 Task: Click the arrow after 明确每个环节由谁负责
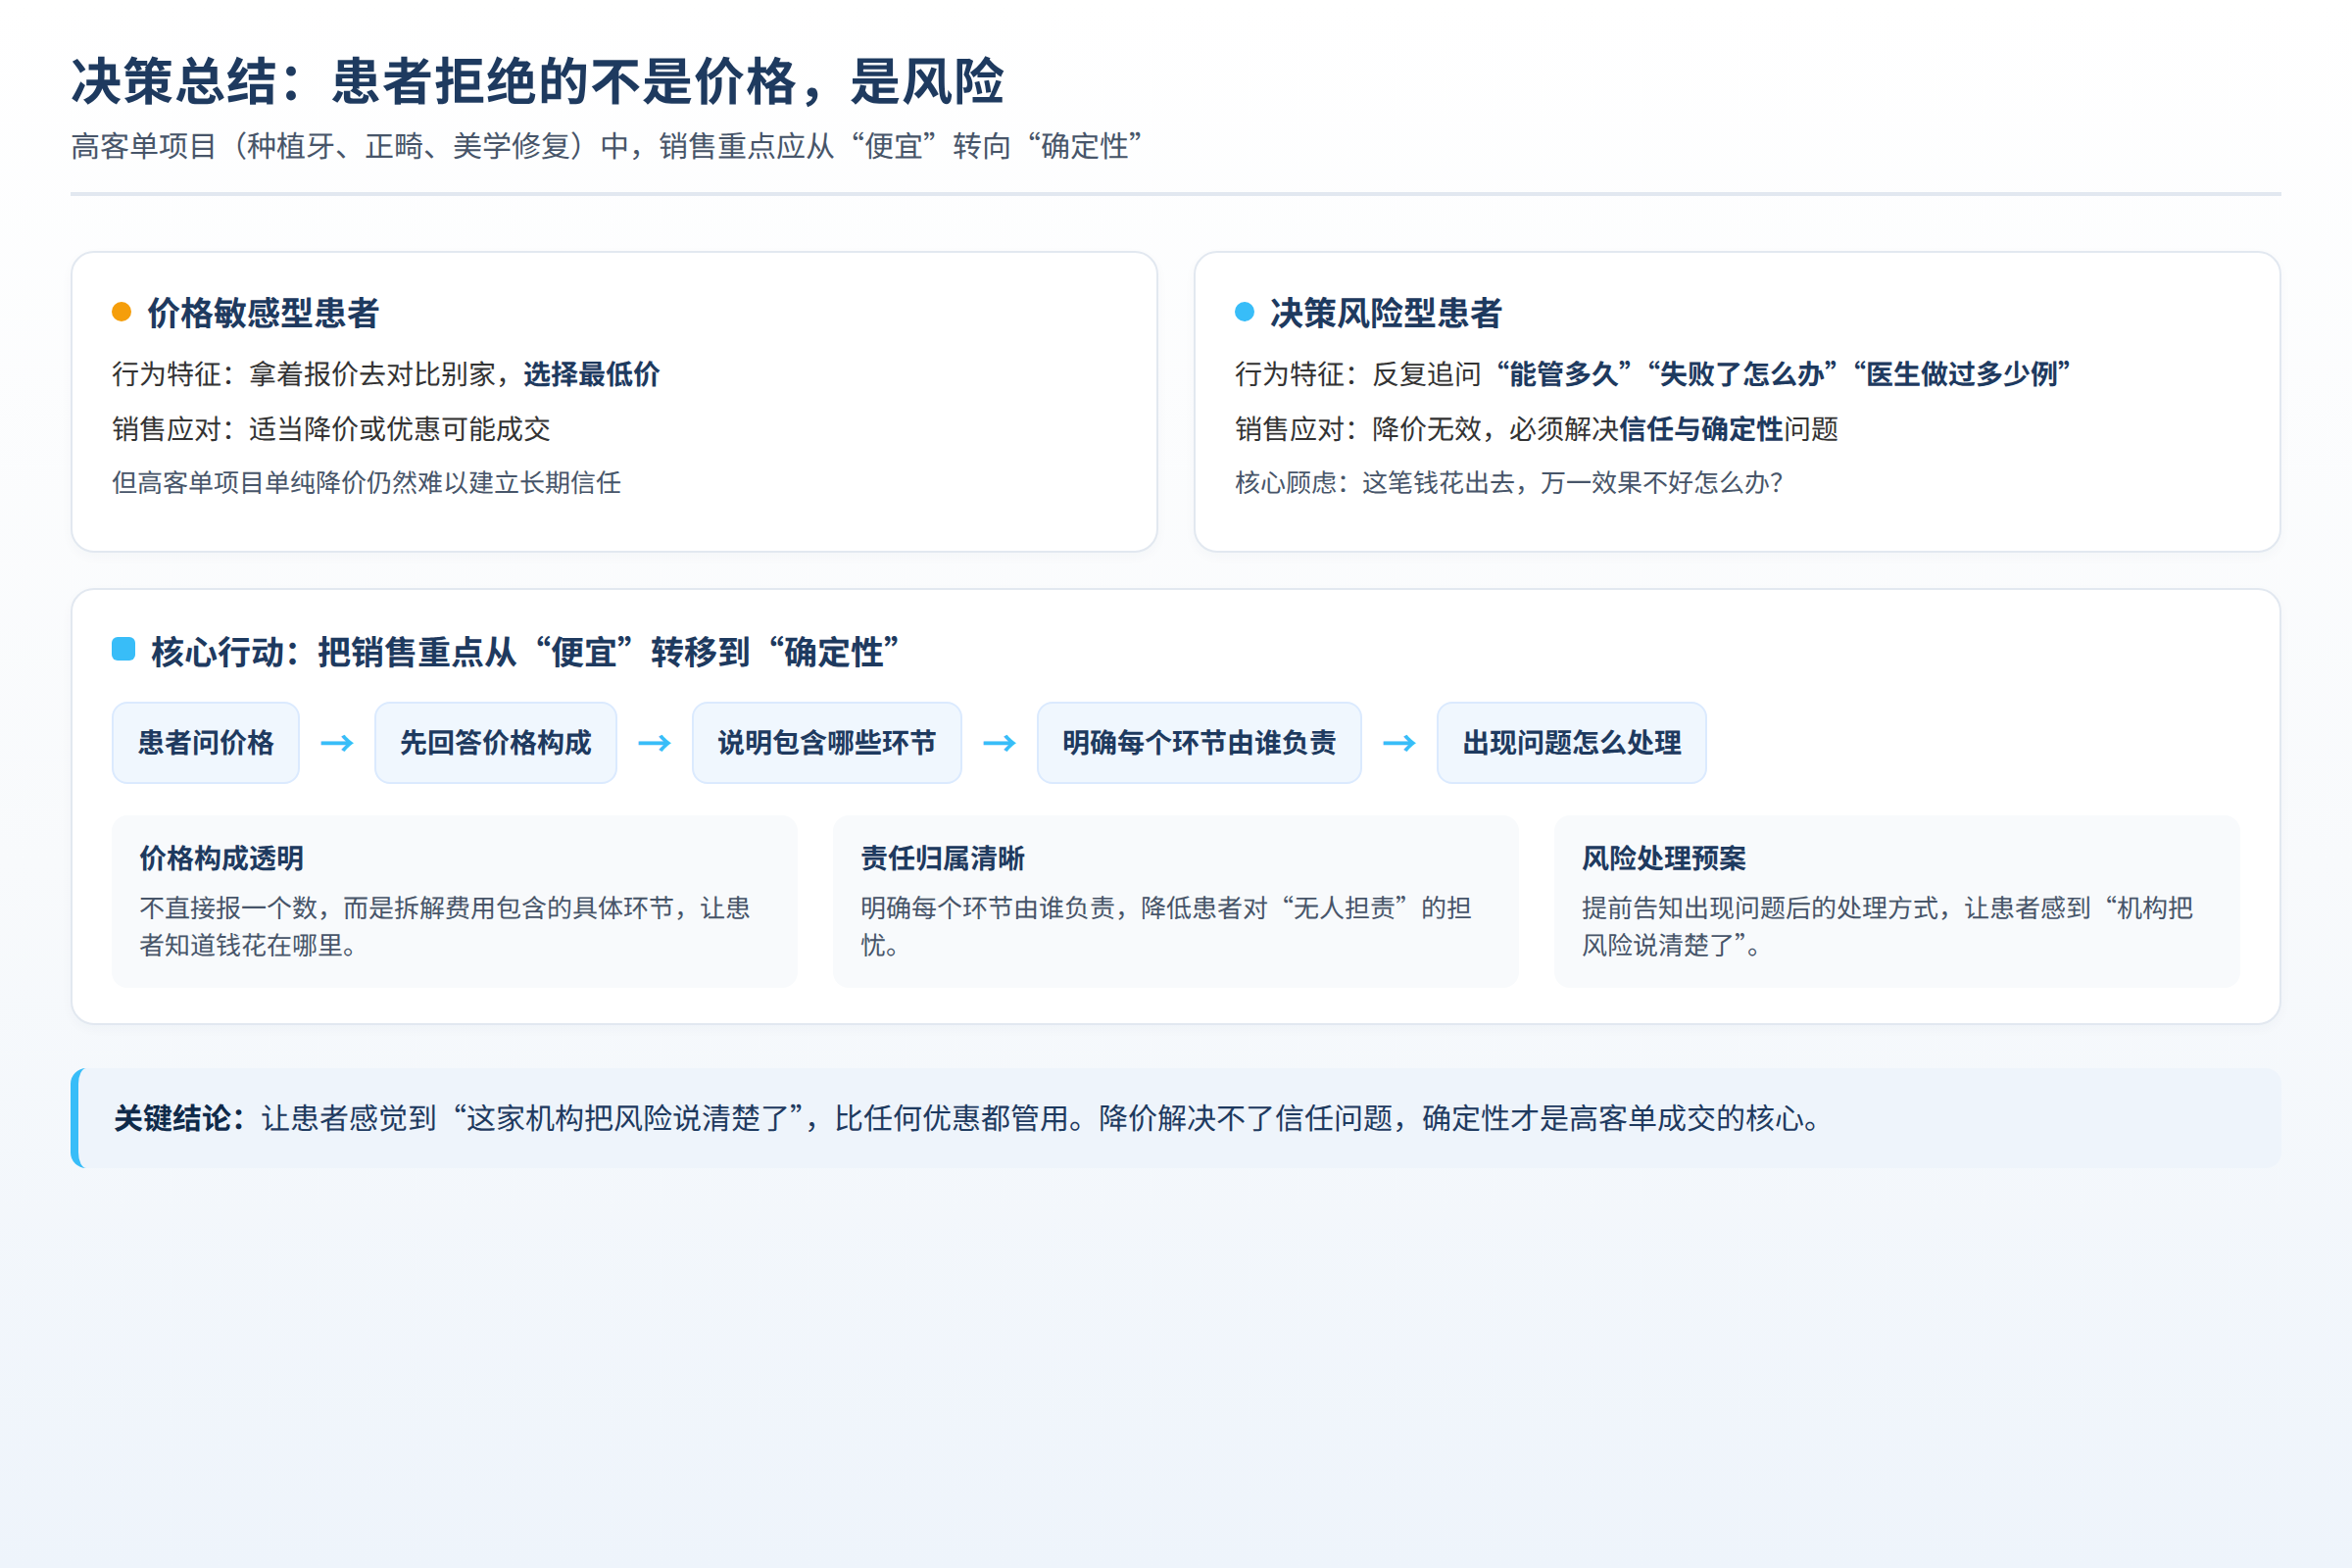coord(1400,743)
